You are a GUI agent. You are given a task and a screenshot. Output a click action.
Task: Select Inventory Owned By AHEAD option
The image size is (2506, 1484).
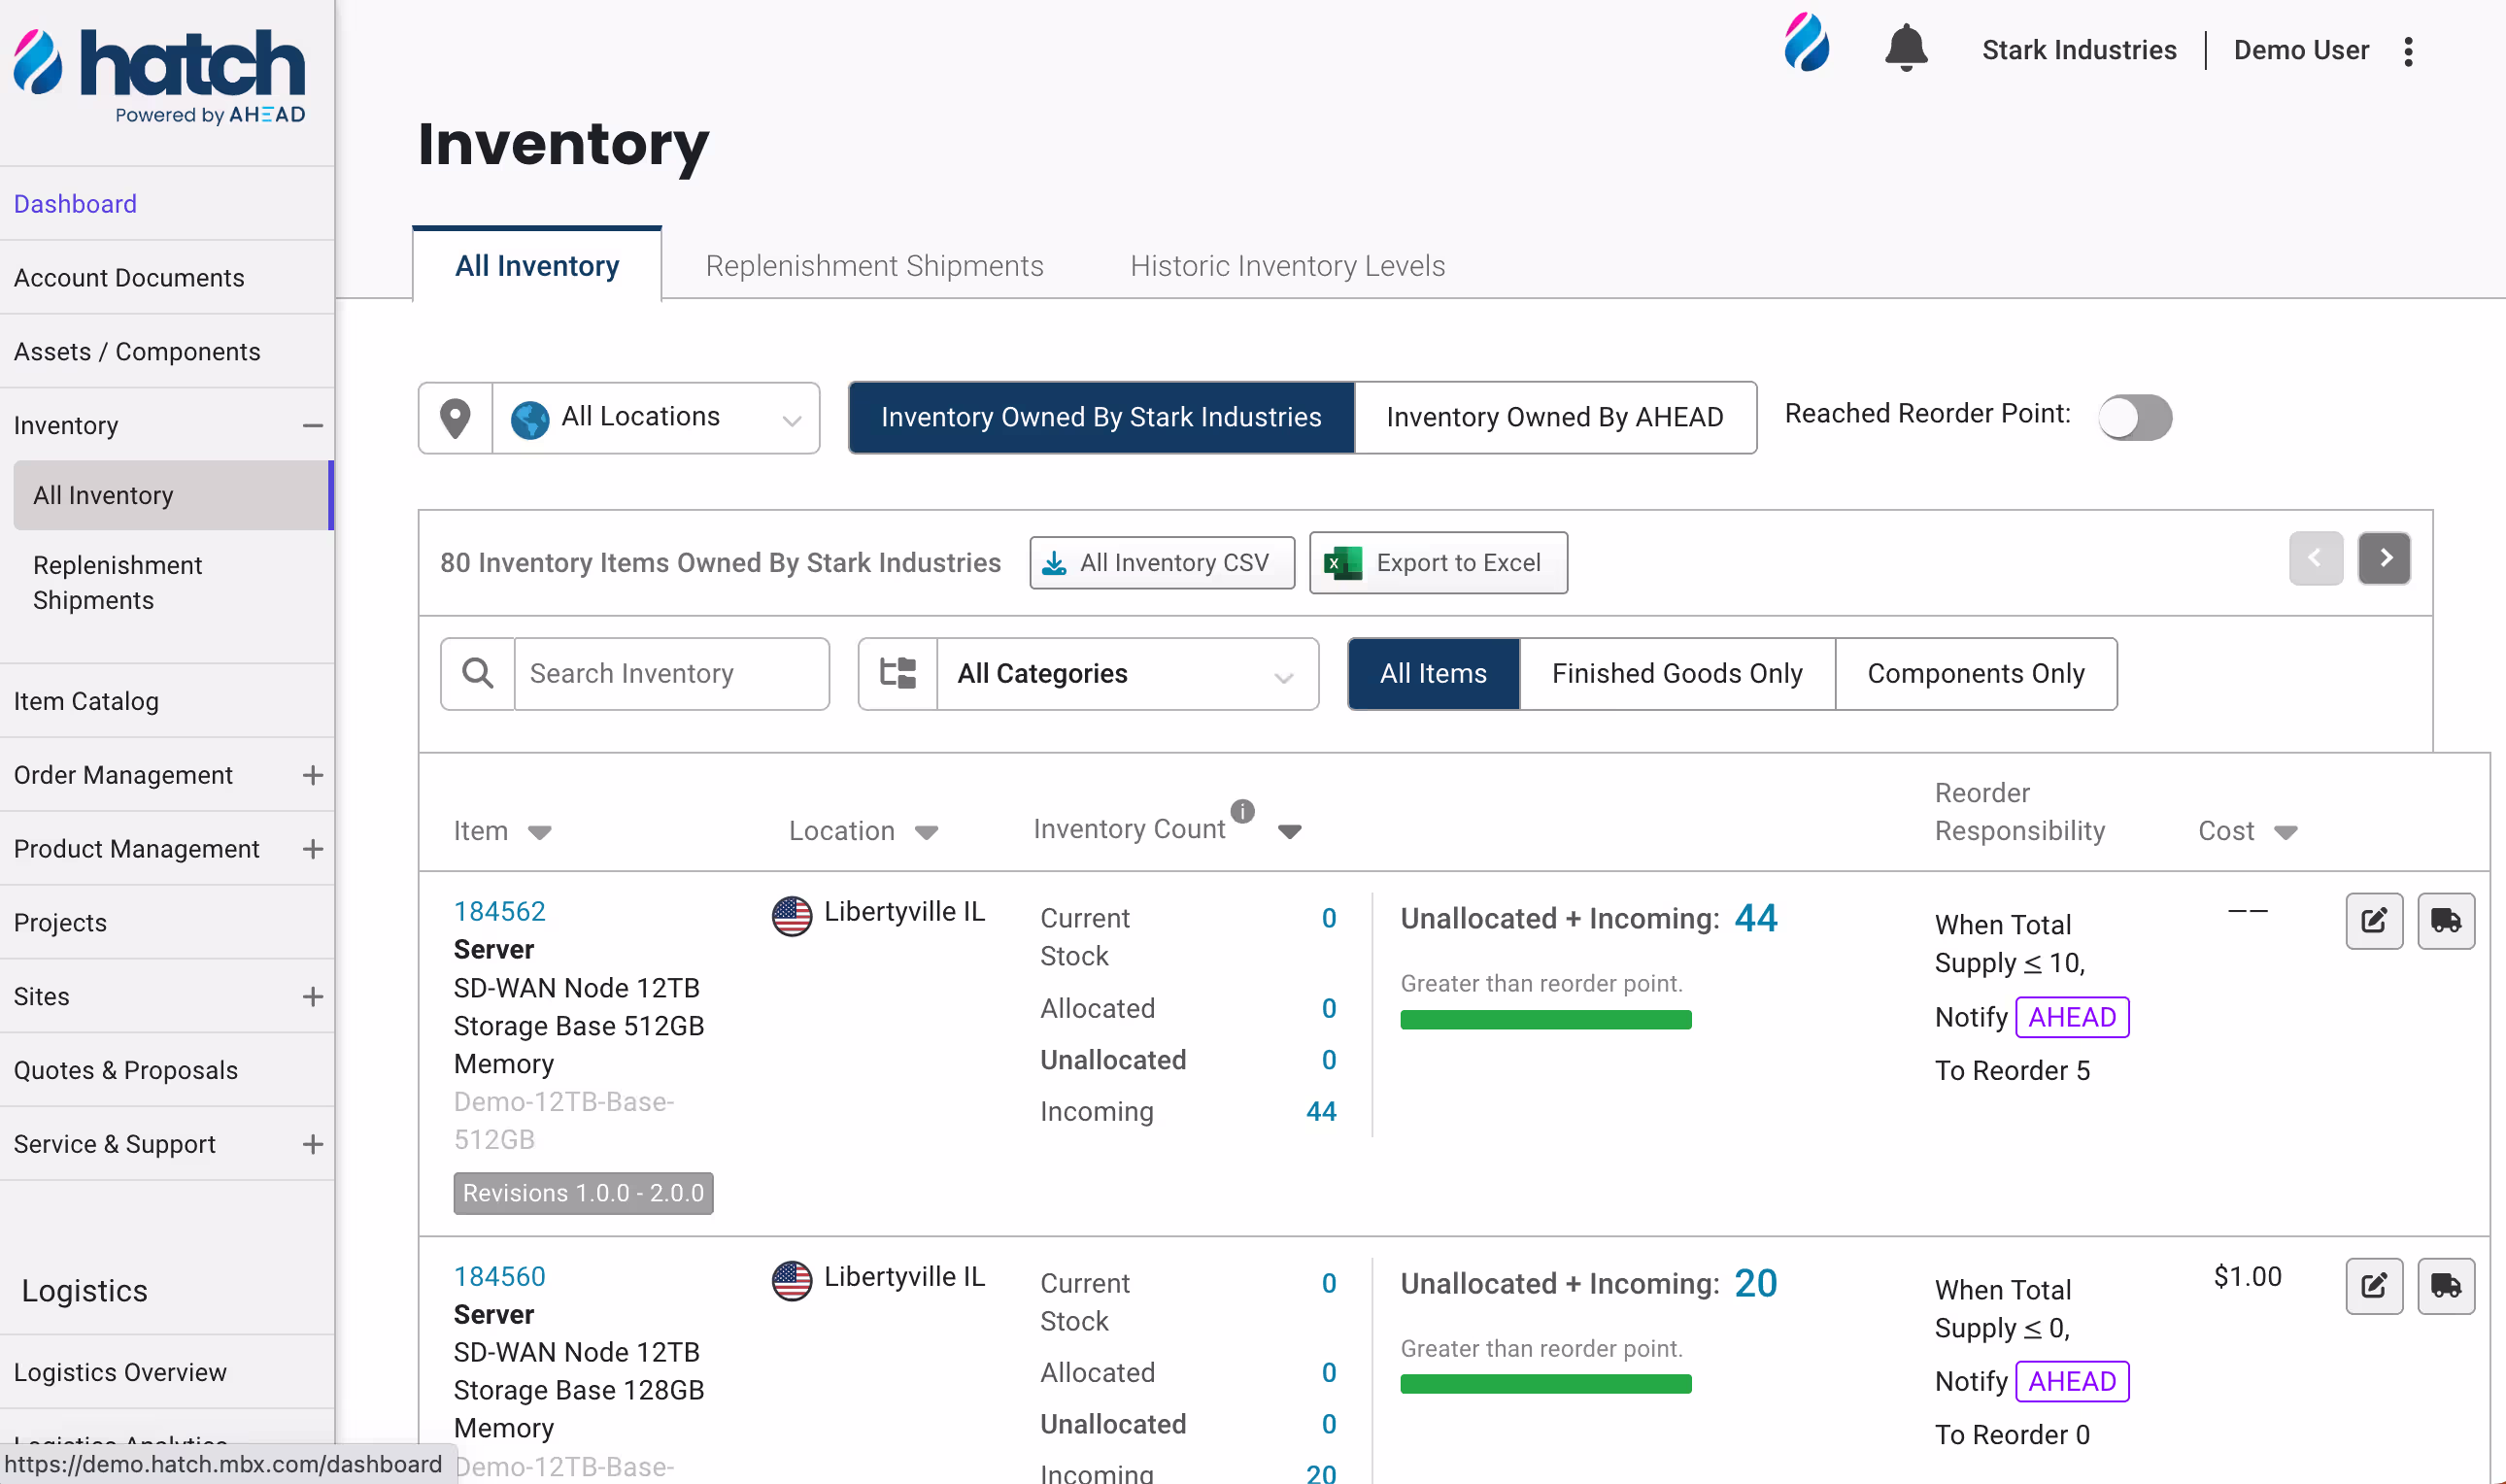(1554, 417)
